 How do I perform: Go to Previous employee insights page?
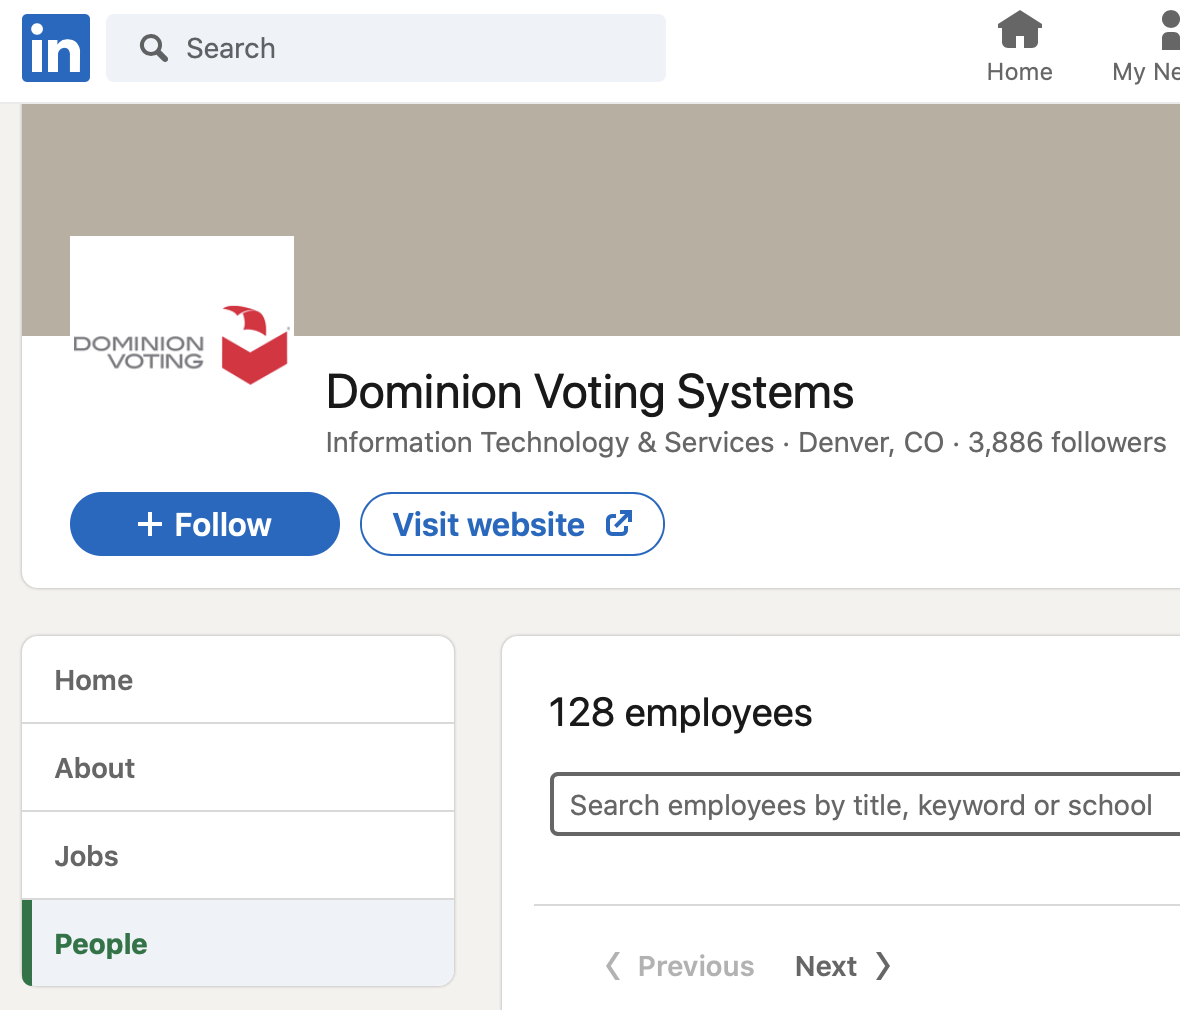tap(680, 966)
